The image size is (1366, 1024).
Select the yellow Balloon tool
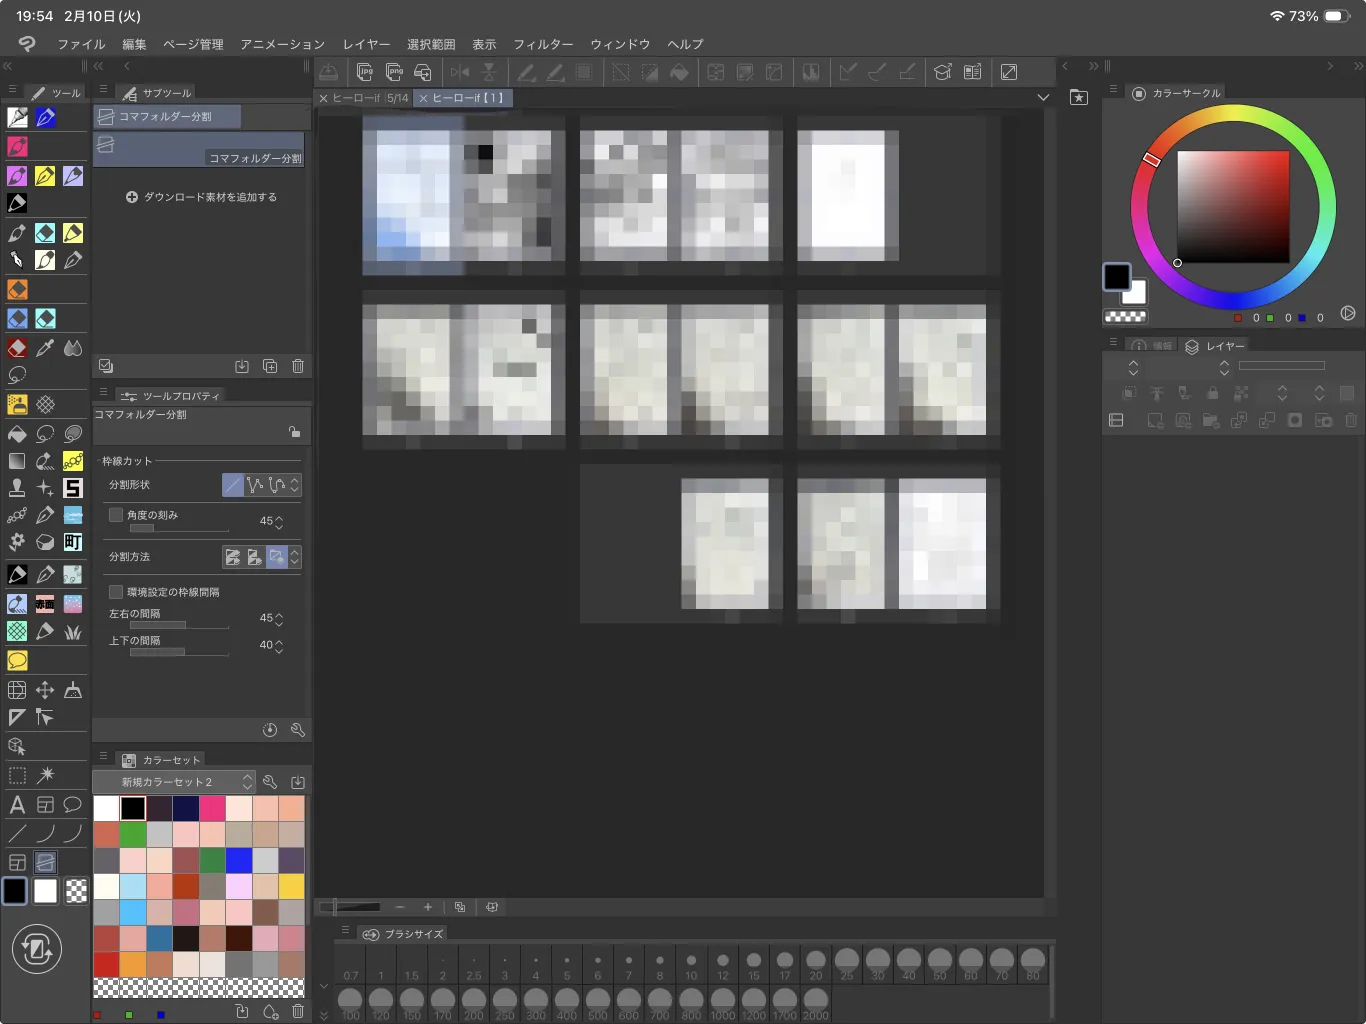[x=17, y=661]
